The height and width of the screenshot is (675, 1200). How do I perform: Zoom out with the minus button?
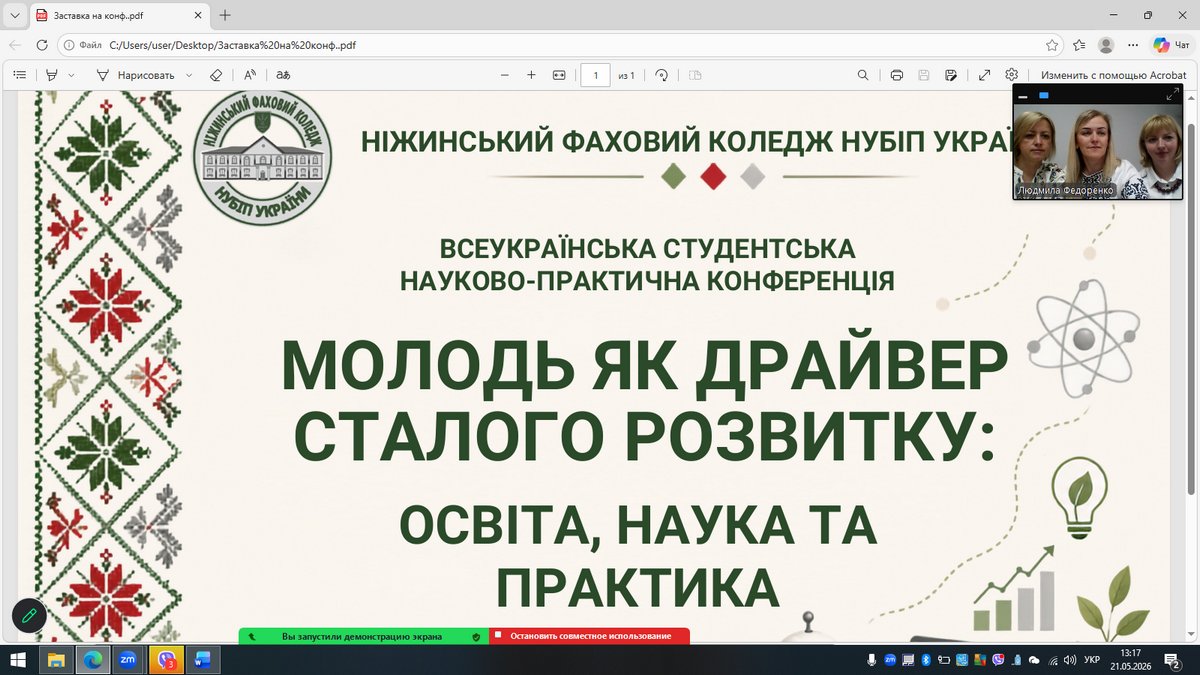pyautogui.click(x=505, y=75)
